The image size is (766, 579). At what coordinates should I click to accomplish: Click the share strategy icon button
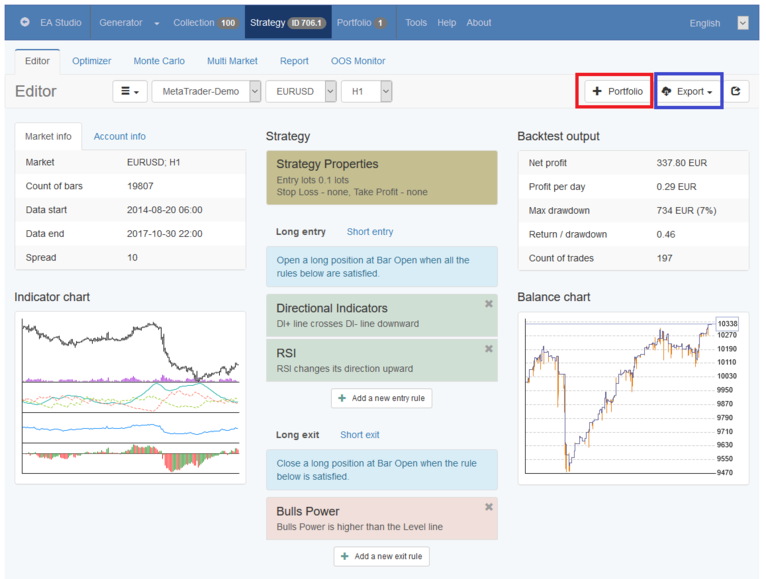[736, 91]
